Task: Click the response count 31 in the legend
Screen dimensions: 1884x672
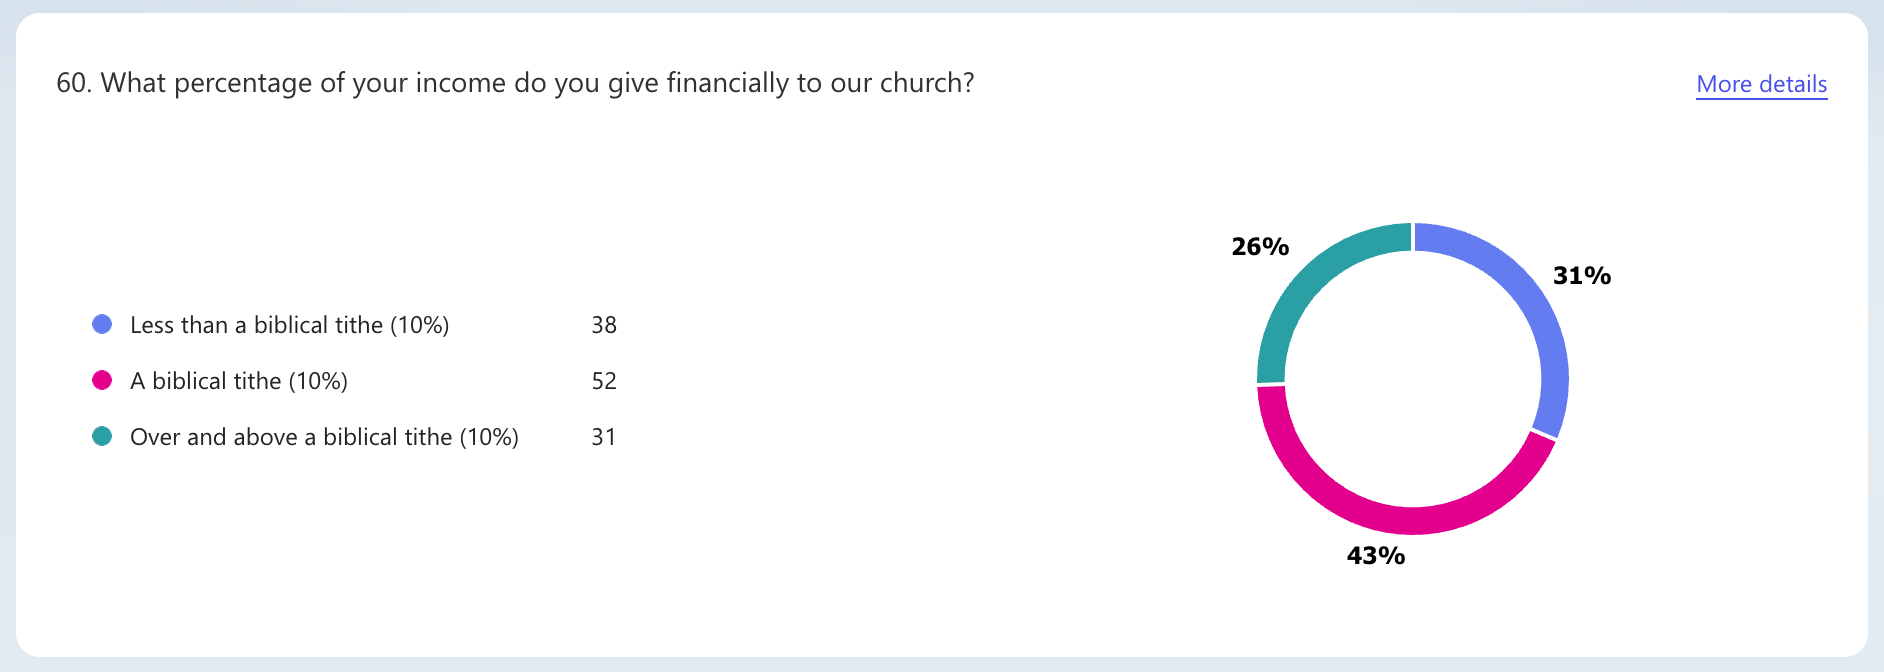Action: click(x=604, y=437)
